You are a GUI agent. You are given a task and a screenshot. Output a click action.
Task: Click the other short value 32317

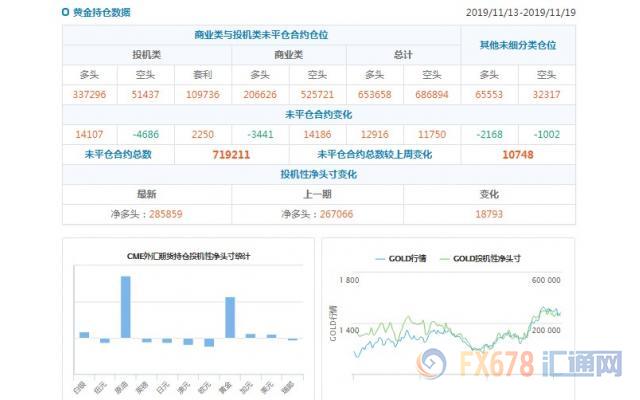[x=547, y=95]
